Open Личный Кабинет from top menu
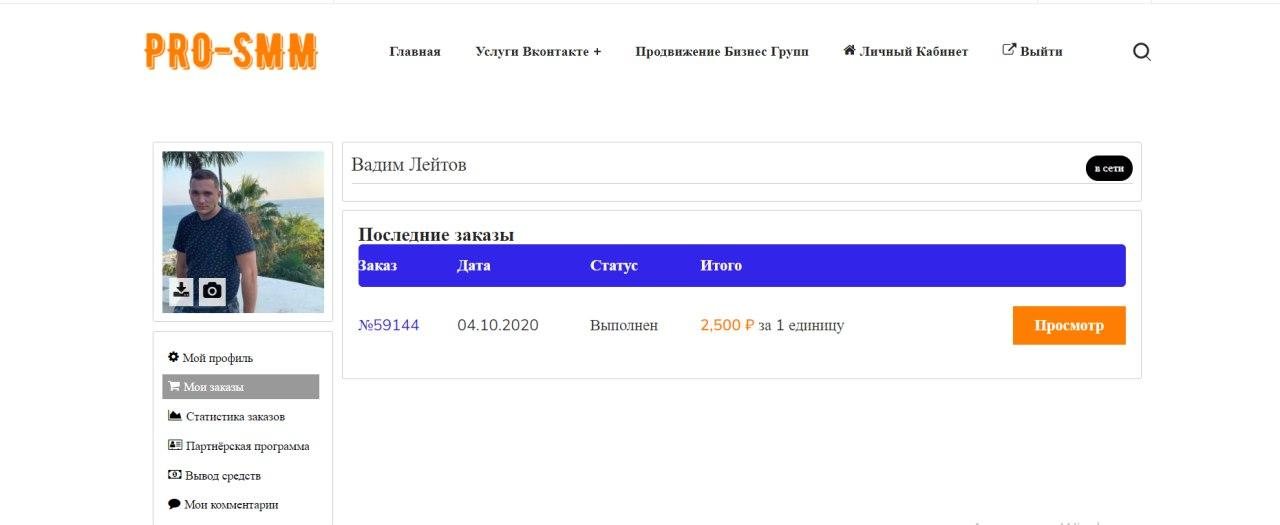 pos(906,51)
